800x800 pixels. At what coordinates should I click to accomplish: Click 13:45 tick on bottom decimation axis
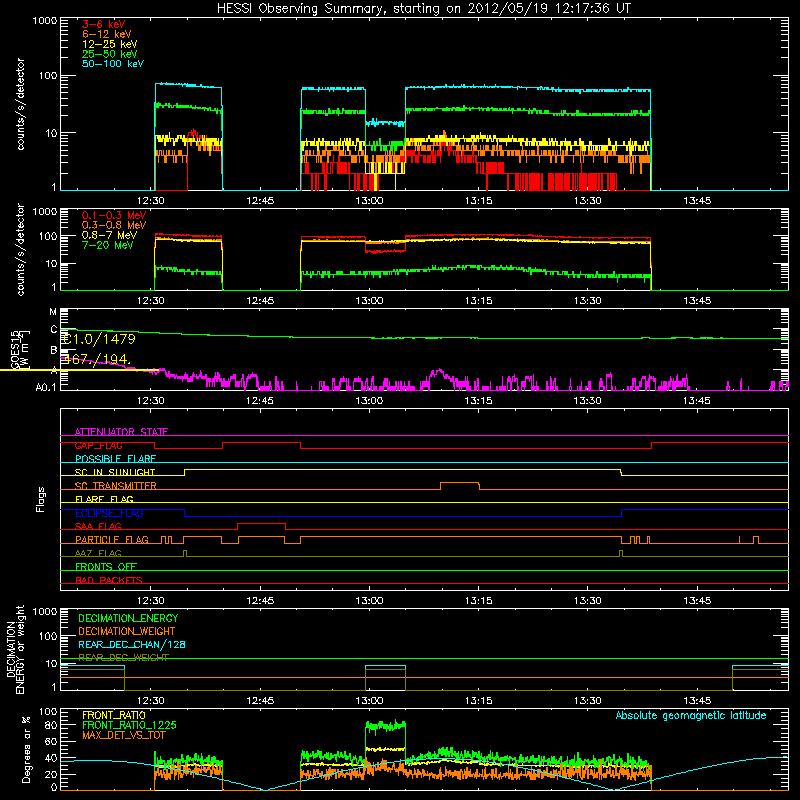697,701
